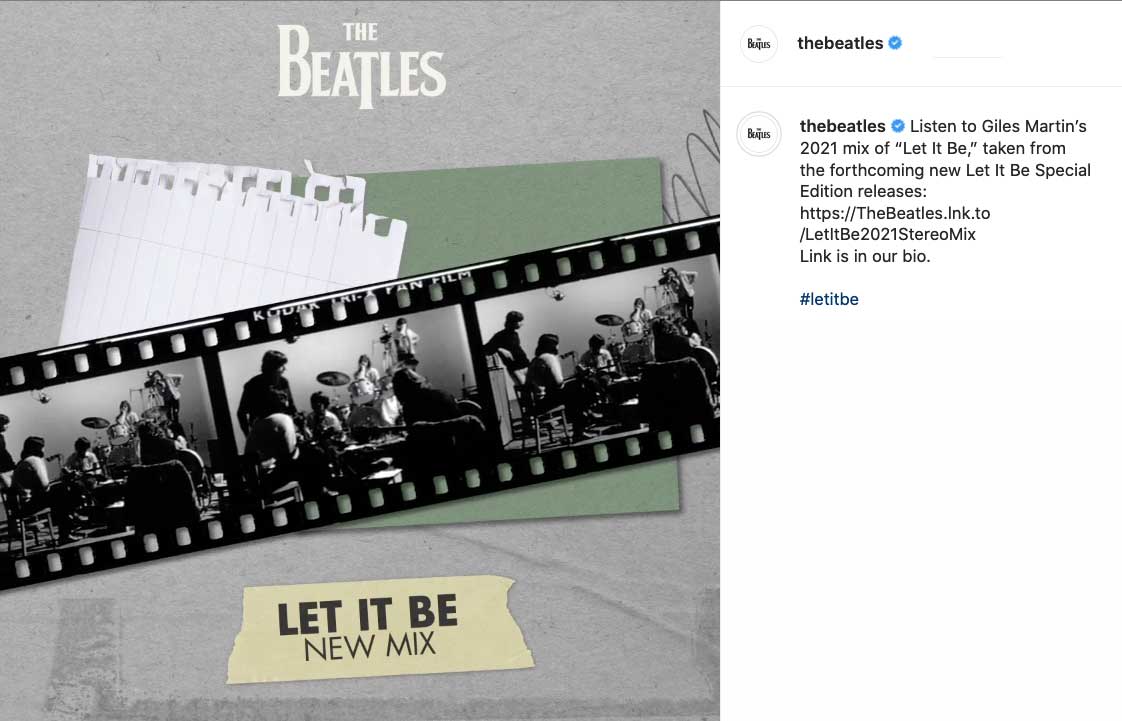
Task: Open the Beatles avatar in post header
Action: click(758, 44)
